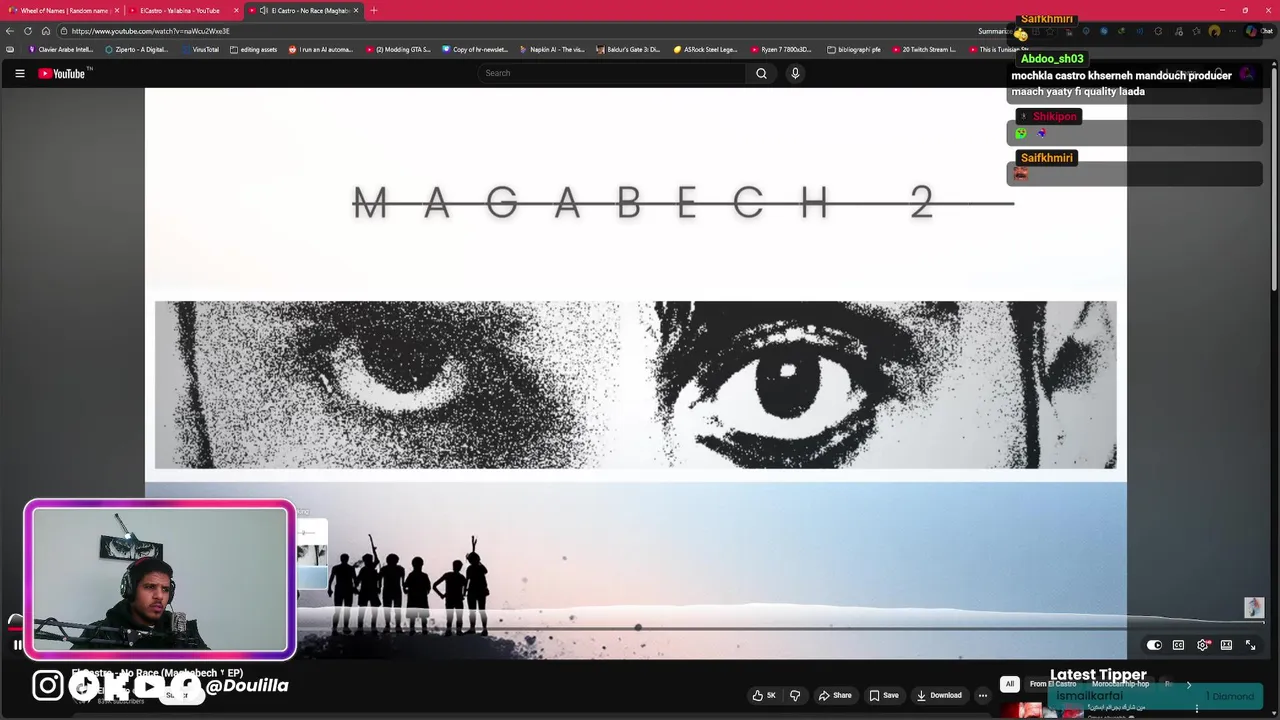Open 'Copy of hr-newslet...' bookmark
This screenshot has height=720, width=1280.
[x=475, y=49]
